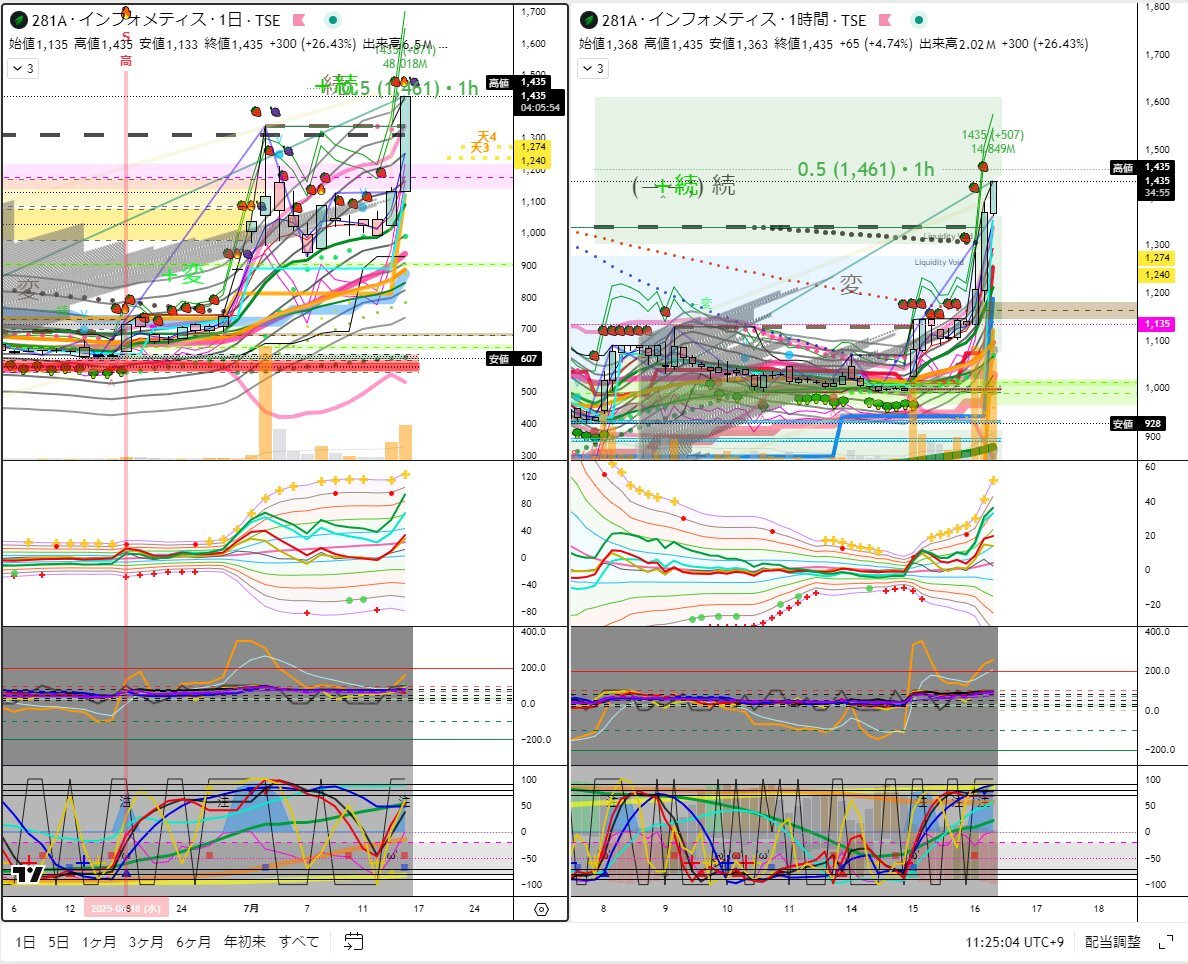
Task: Toggle fullscreen mode with the corner-brackets icon
Action: [x=1166, y=943]
